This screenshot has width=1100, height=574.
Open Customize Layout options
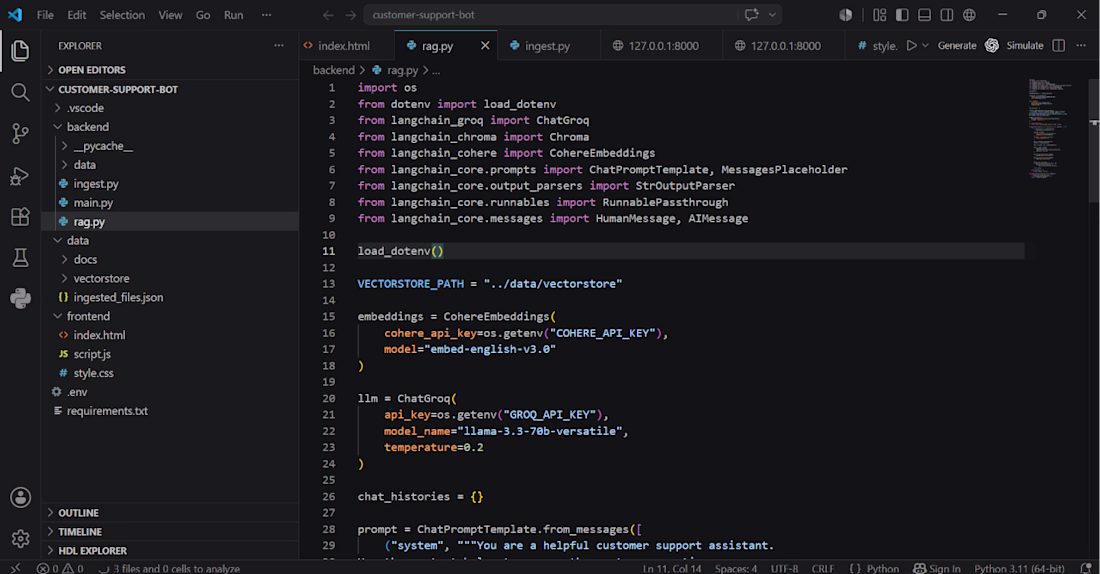[x=880, y=15]
